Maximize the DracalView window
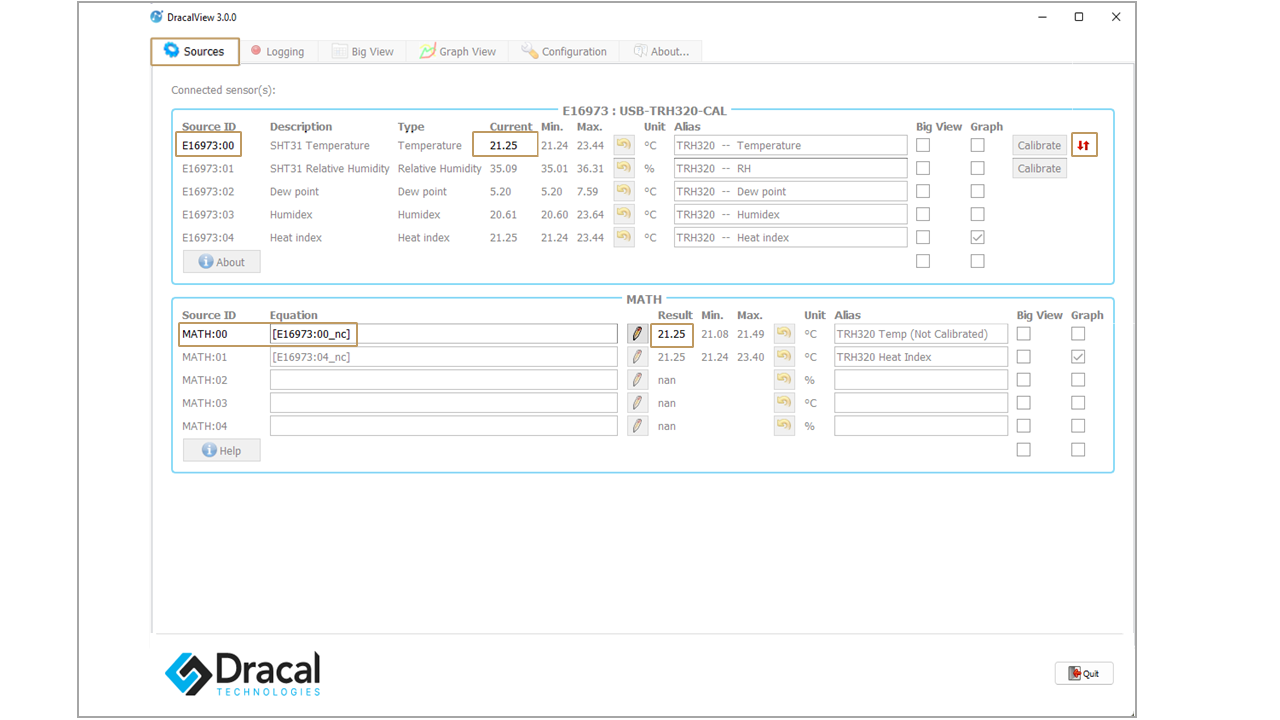Screen dimensions: 1280x720 pyautogui.click(x=1079, y=17)
